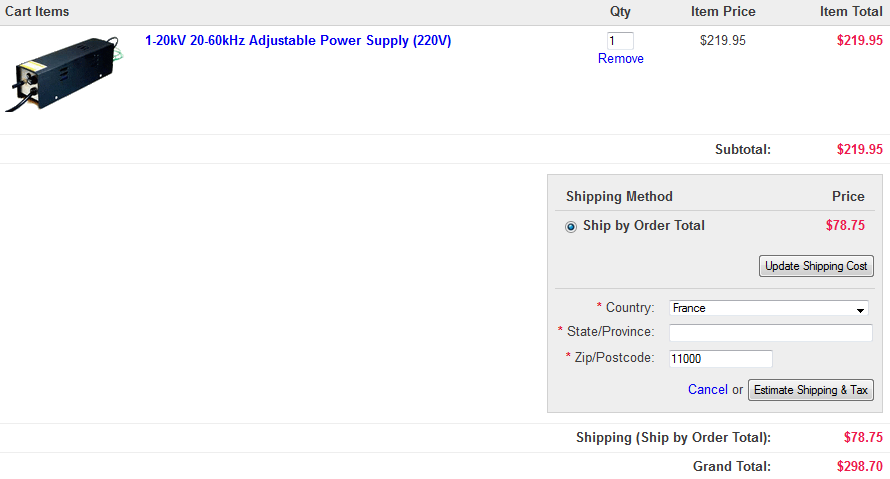Image resolution: width=890 pixels, height=479 pixels.
Task: Click the Subtotal amount $219.95
Action: coord(859,150)
